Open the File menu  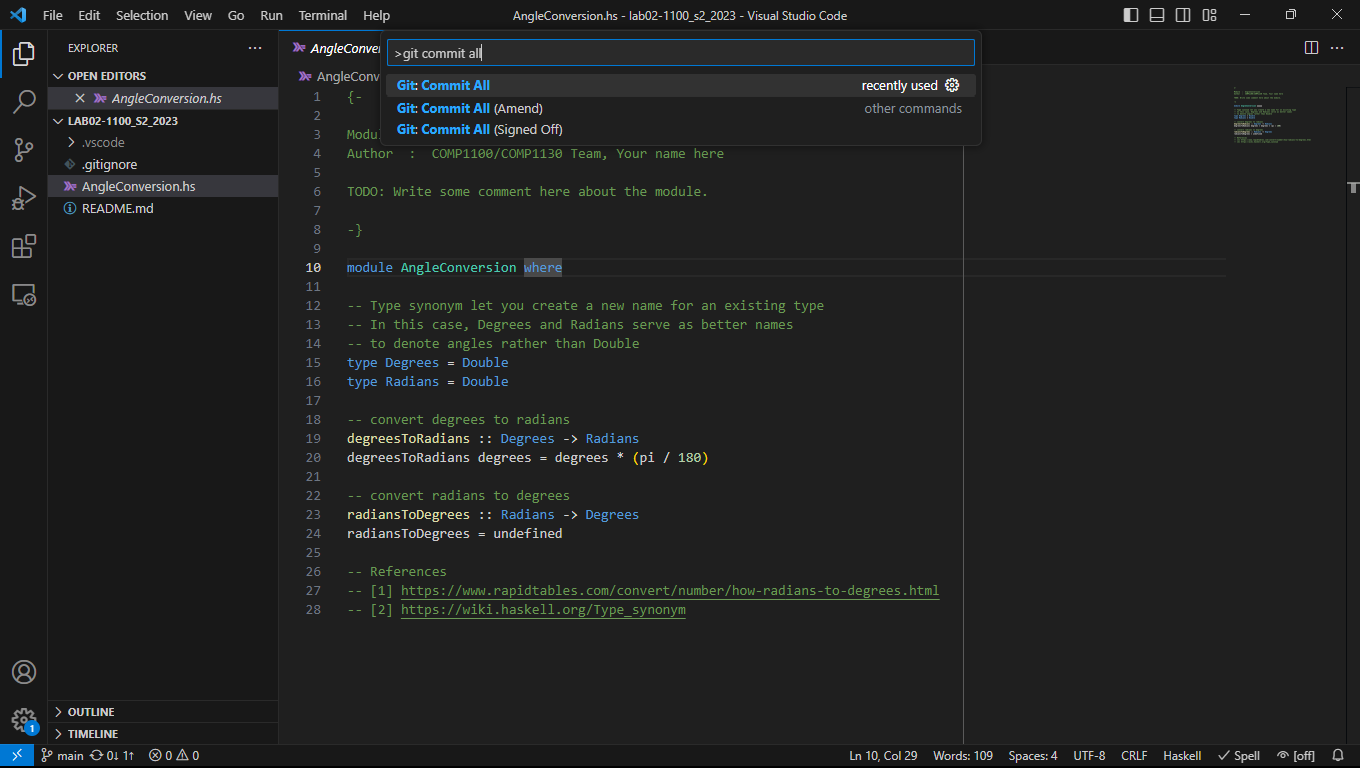[x=52, y=15]
